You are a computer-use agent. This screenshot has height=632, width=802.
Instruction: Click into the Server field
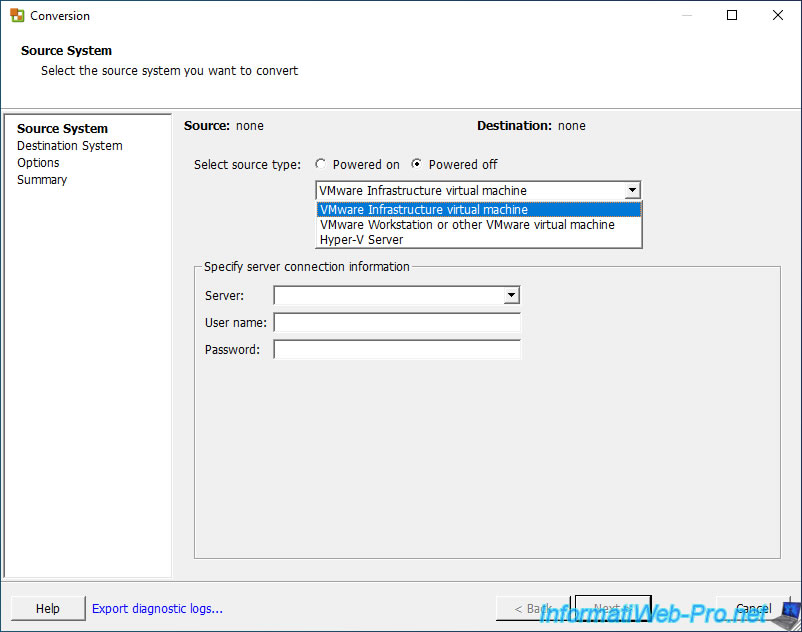coord(389,295)
